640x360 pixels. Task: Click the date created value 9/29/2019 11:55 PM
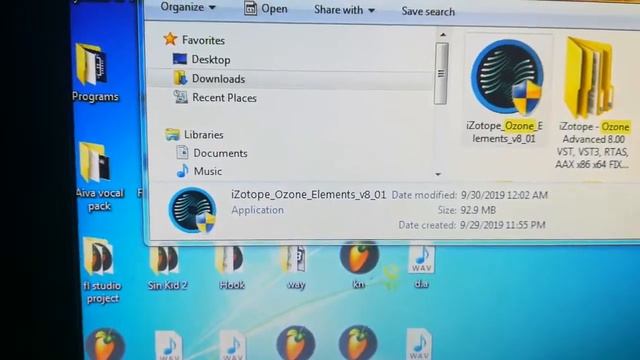pyautogui.click(x=502, y=225)
